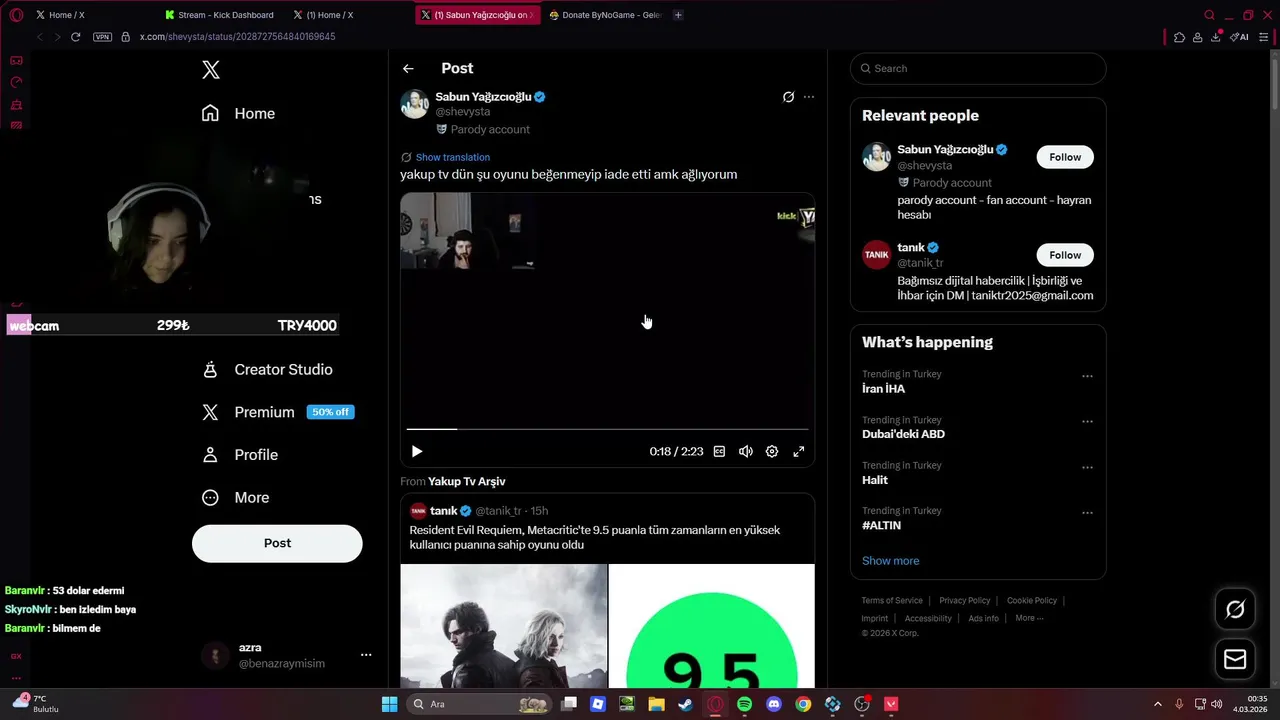Open the quoted tanık post text

595,537
